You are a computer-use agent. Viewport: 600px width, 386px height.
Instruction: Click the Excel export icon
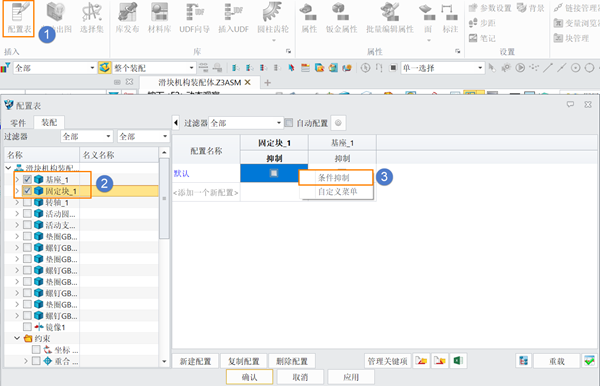pos(458,361)
